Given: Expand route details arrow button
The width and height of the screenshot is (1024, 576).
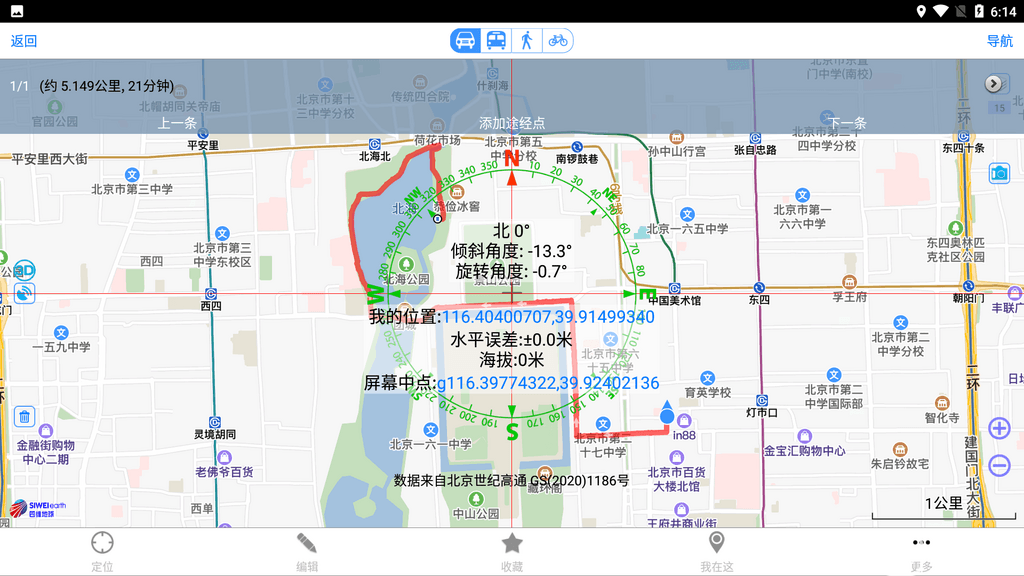Looking at the screenshot, I should (x=993, y=84).
